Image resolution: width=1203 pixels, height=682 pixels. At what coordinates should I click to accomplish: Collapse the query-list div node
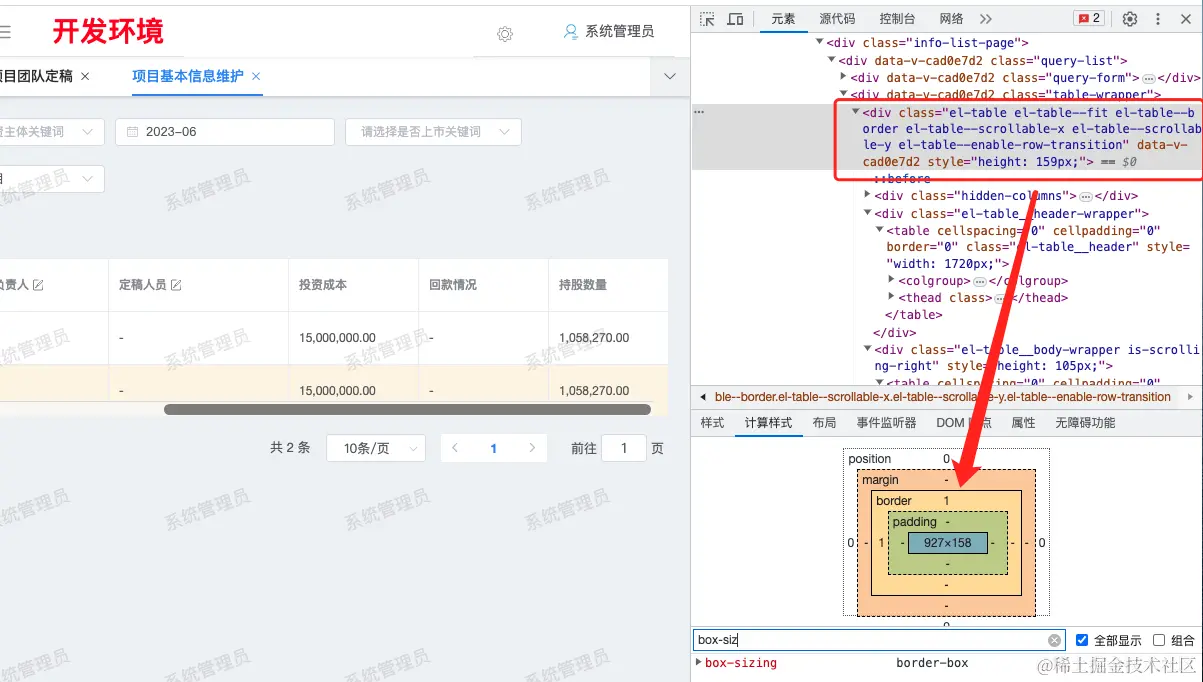(x=832, y=61)
